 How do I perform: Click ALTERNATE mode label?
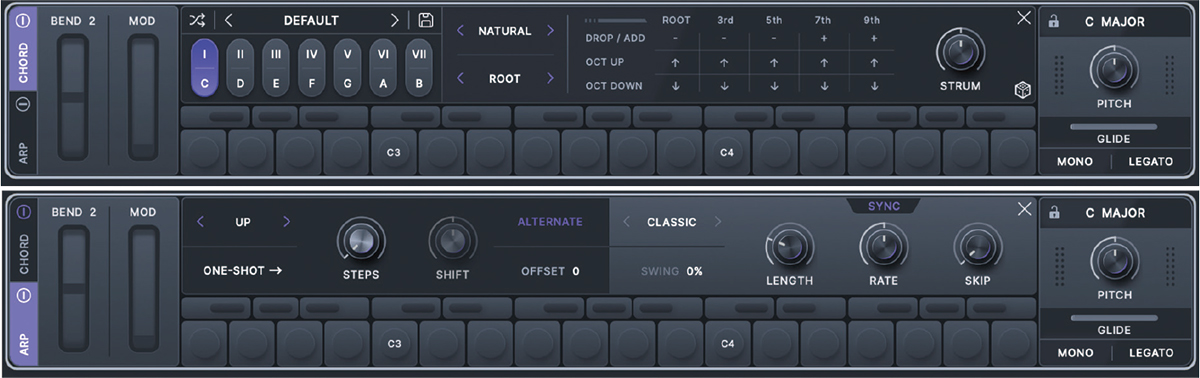point(550,222)
